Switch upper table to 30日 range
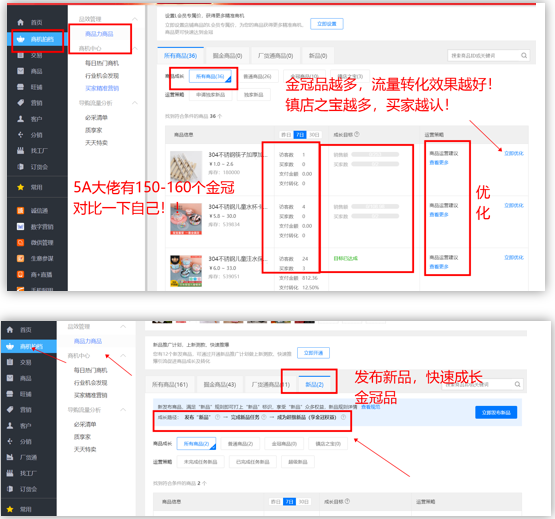This screenshot has width=555, height=519. click(314, 135)
